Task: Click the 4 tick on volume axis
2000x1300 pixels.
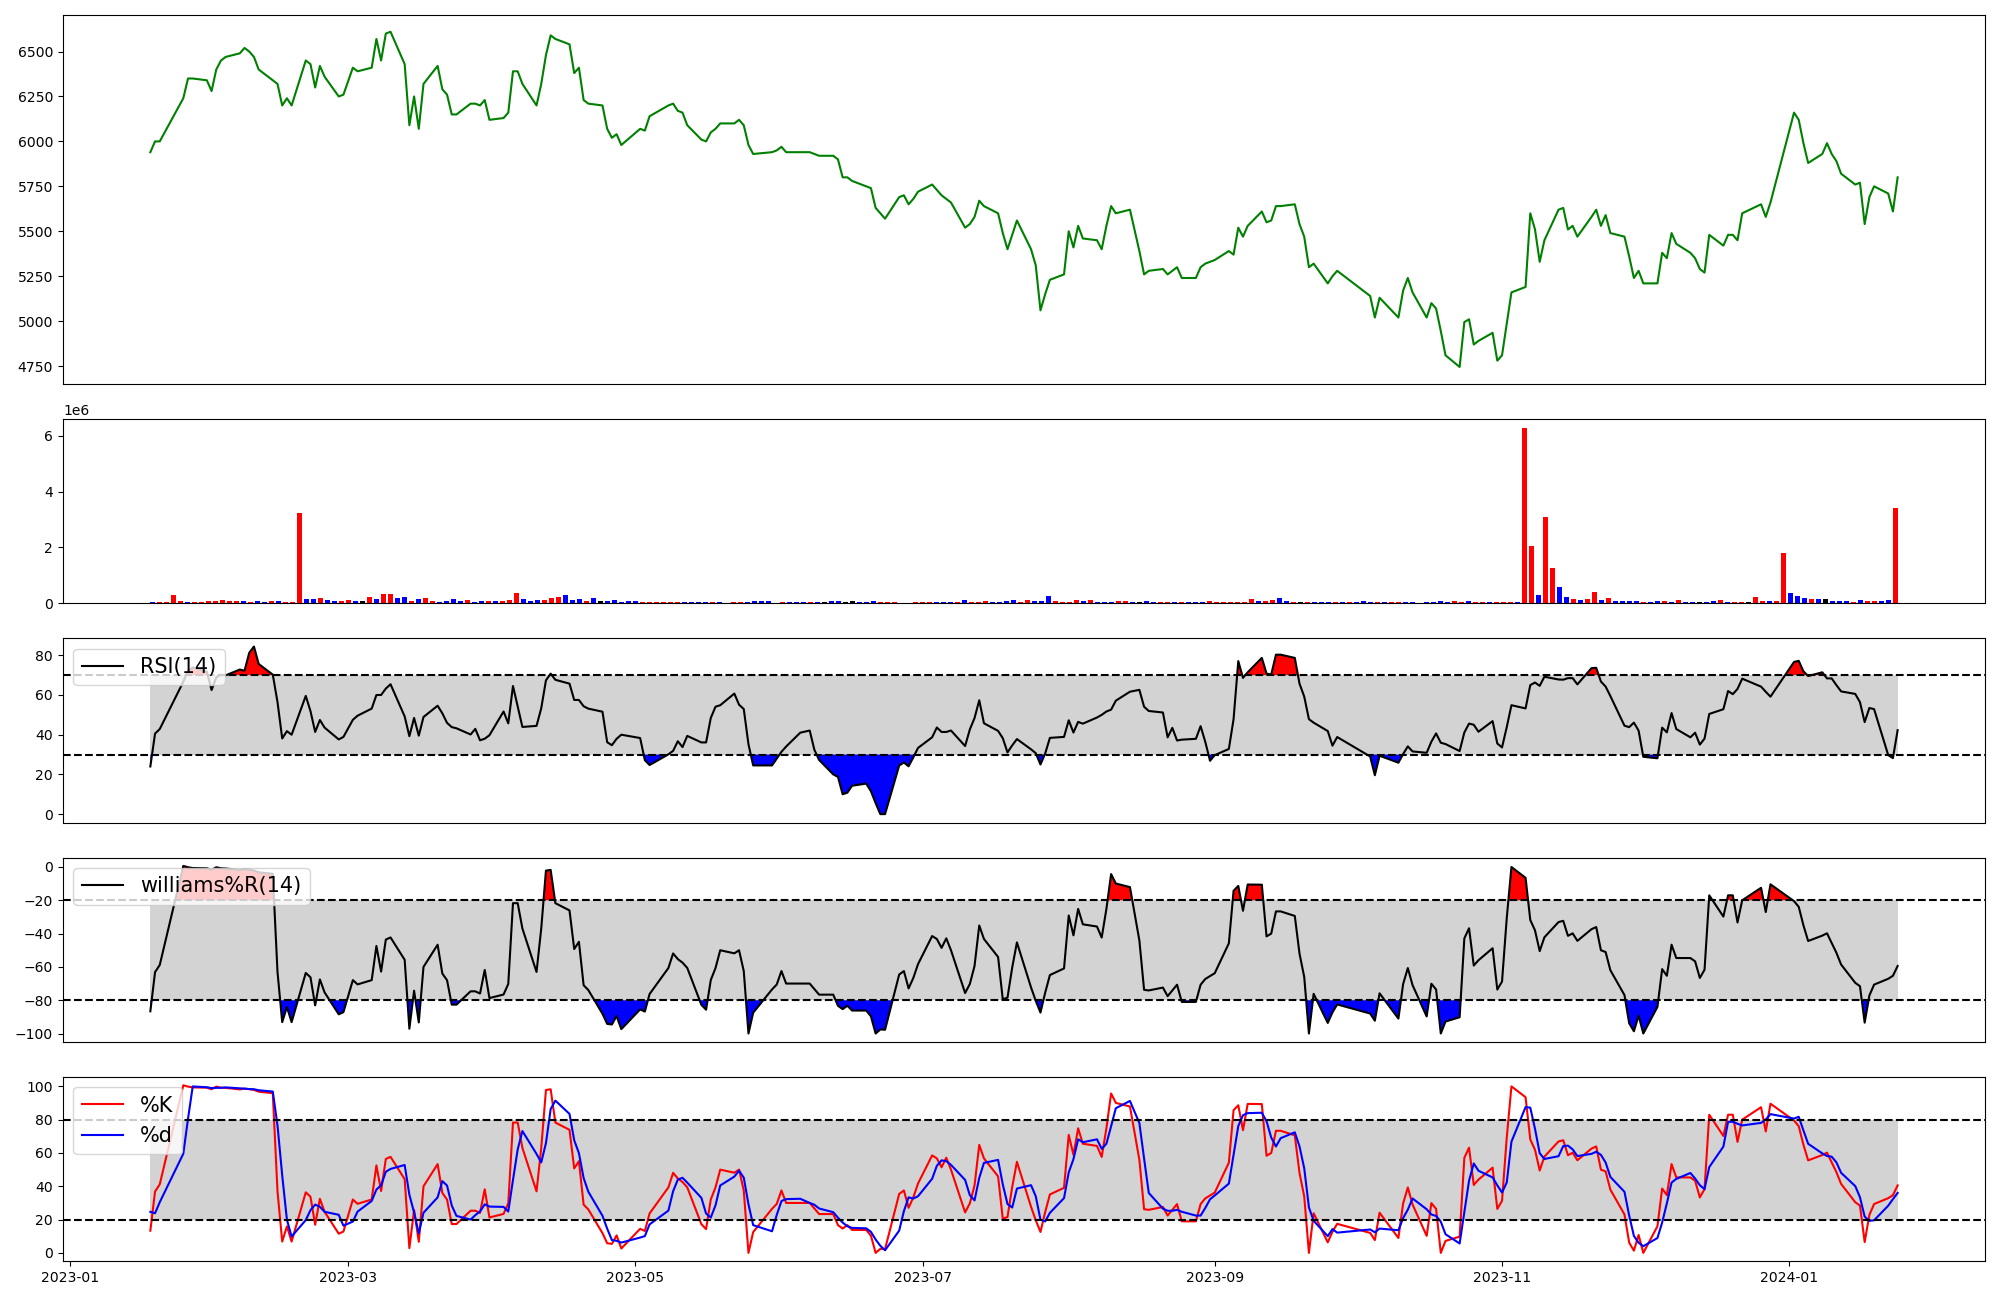Action: (50, 493)
